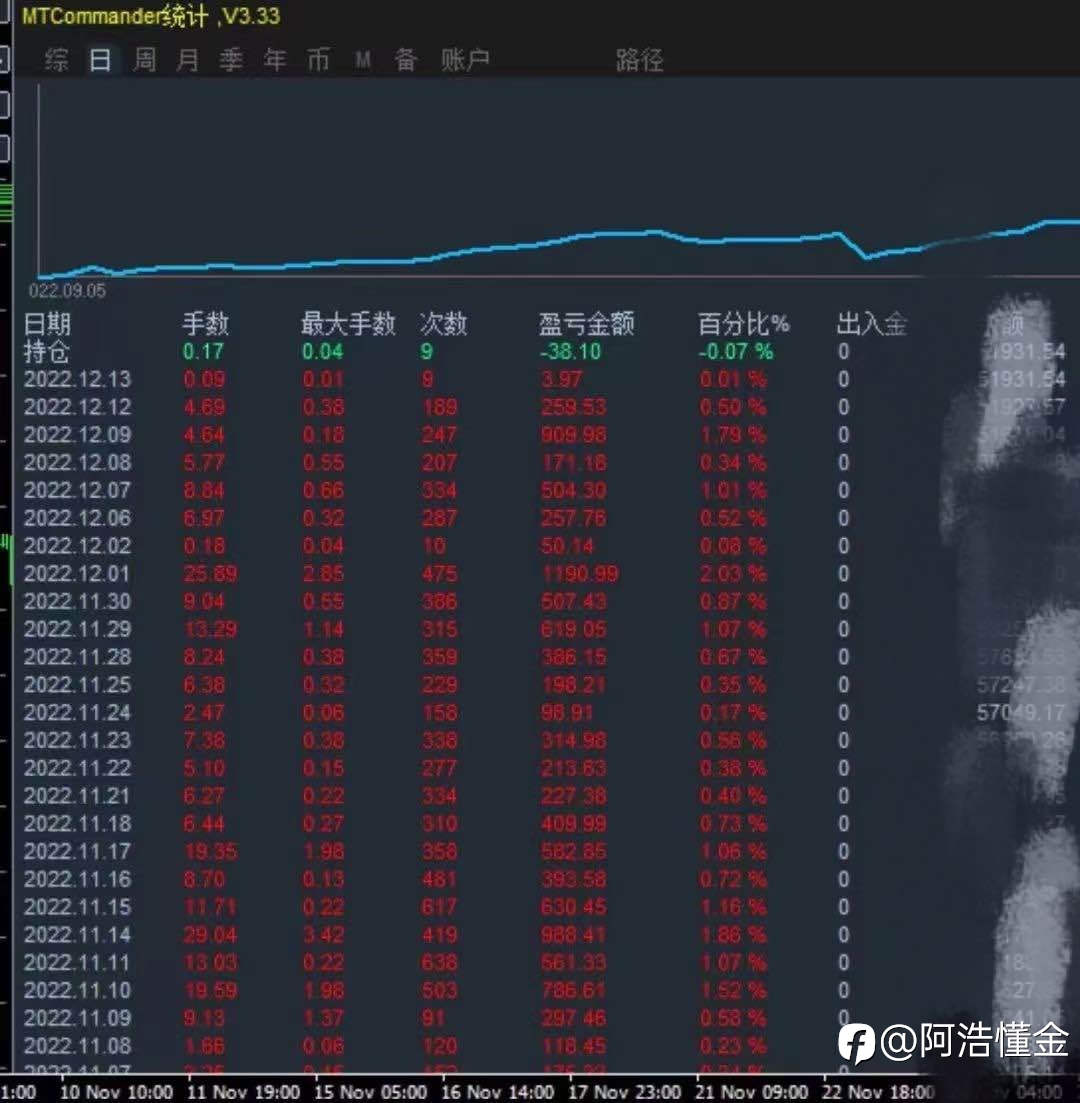Select date row 2022.12.12

point(77,407)
